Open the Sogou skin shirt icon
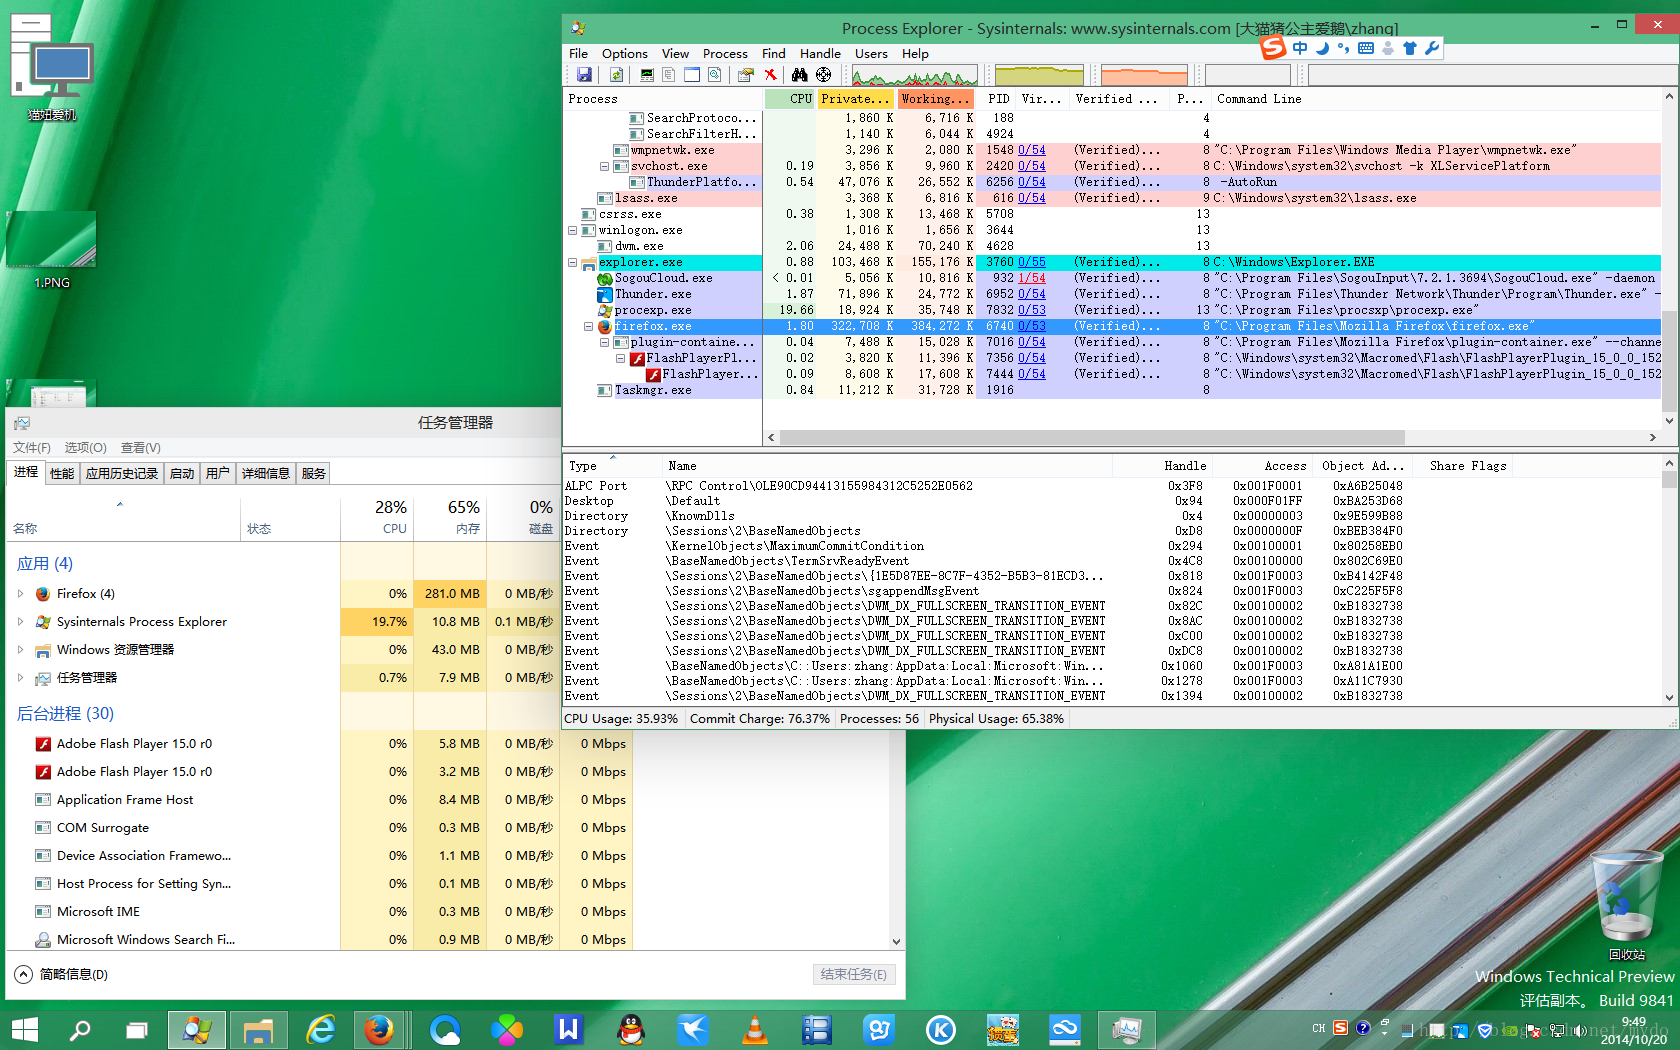 click(1410, 48)
